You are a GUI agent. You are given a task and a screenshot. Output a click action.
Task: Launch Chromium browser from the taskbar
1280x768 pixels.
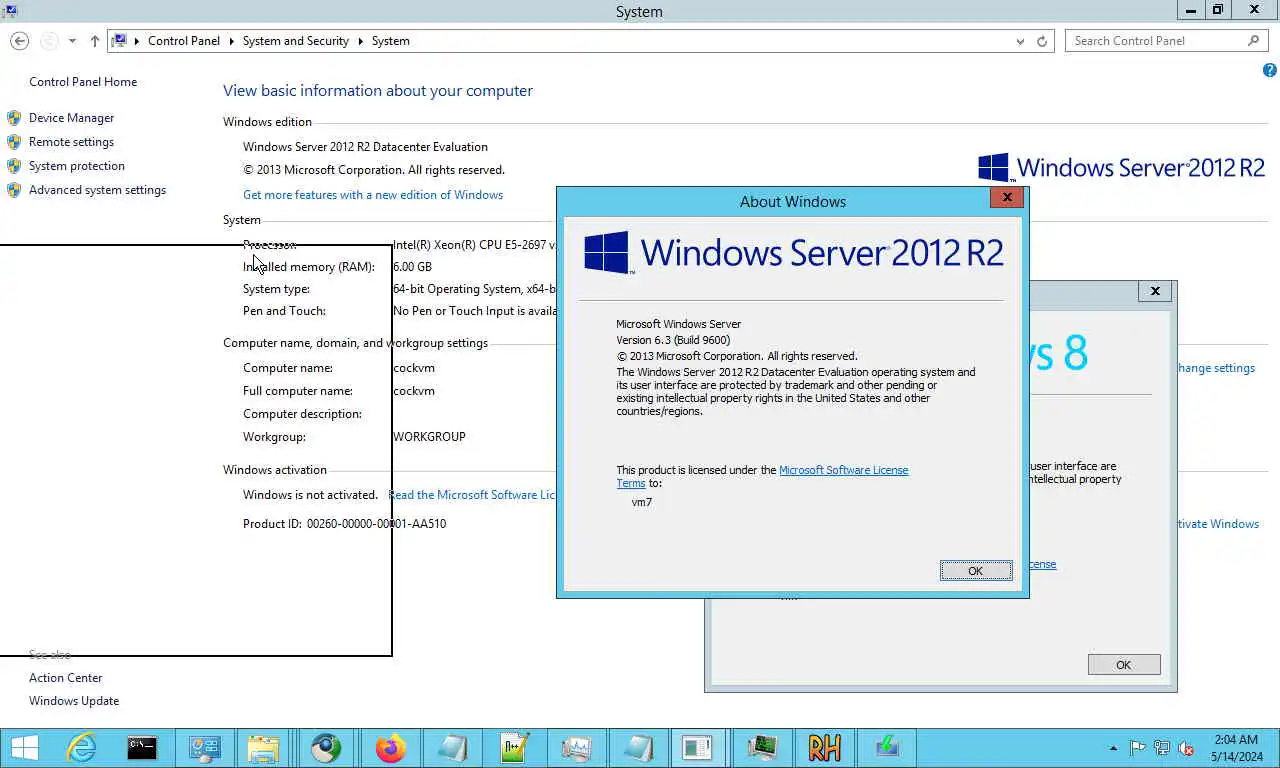pos(326,748)
